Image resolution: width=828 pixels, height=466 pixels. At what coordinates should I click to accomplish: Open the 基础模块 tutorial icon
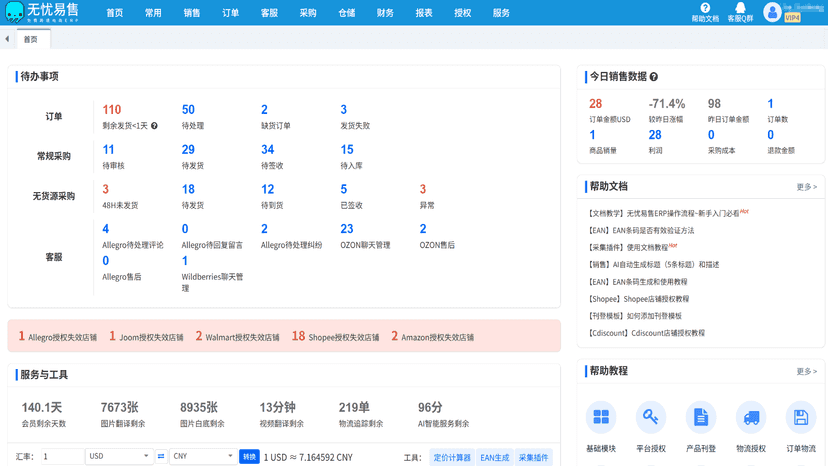coord(601,417)
